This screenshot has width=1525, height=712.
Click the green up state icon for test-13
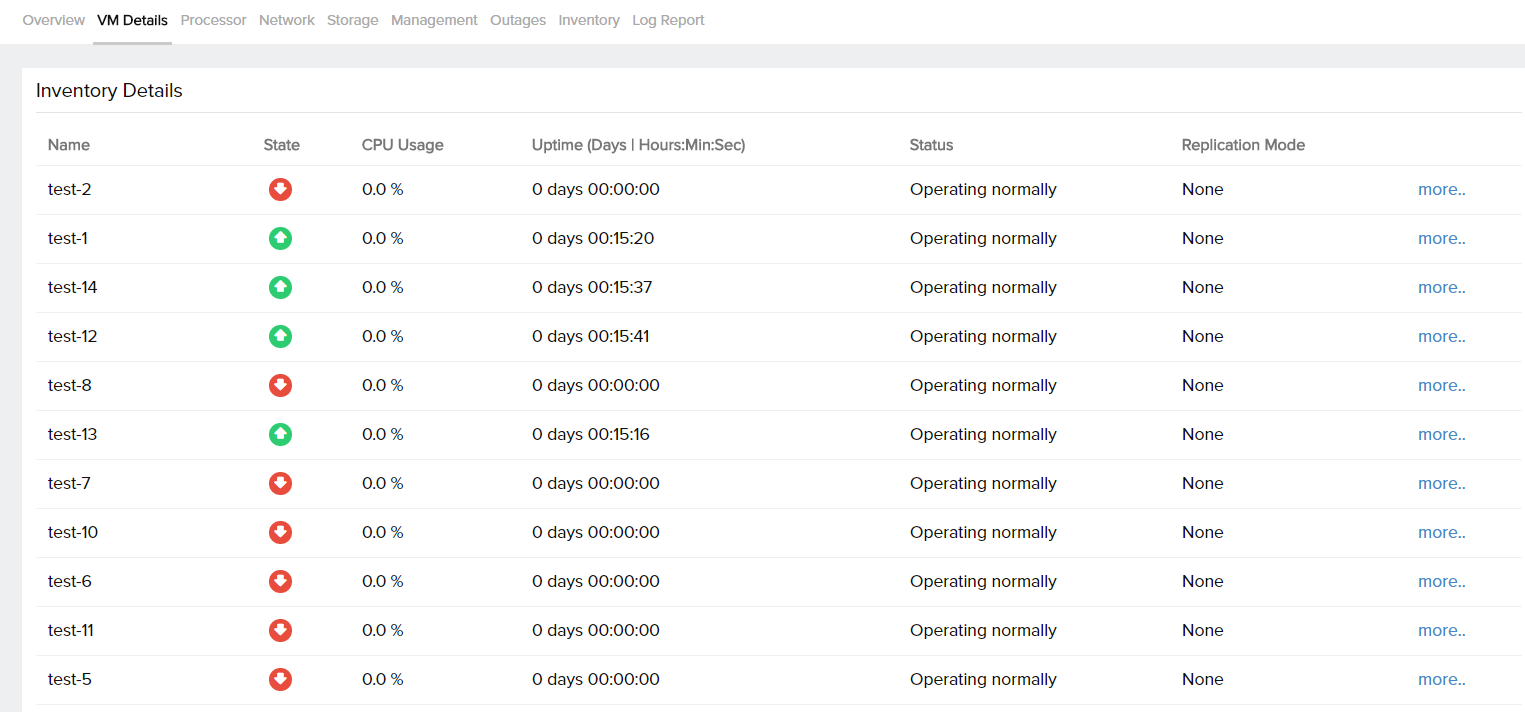[281, 434]
